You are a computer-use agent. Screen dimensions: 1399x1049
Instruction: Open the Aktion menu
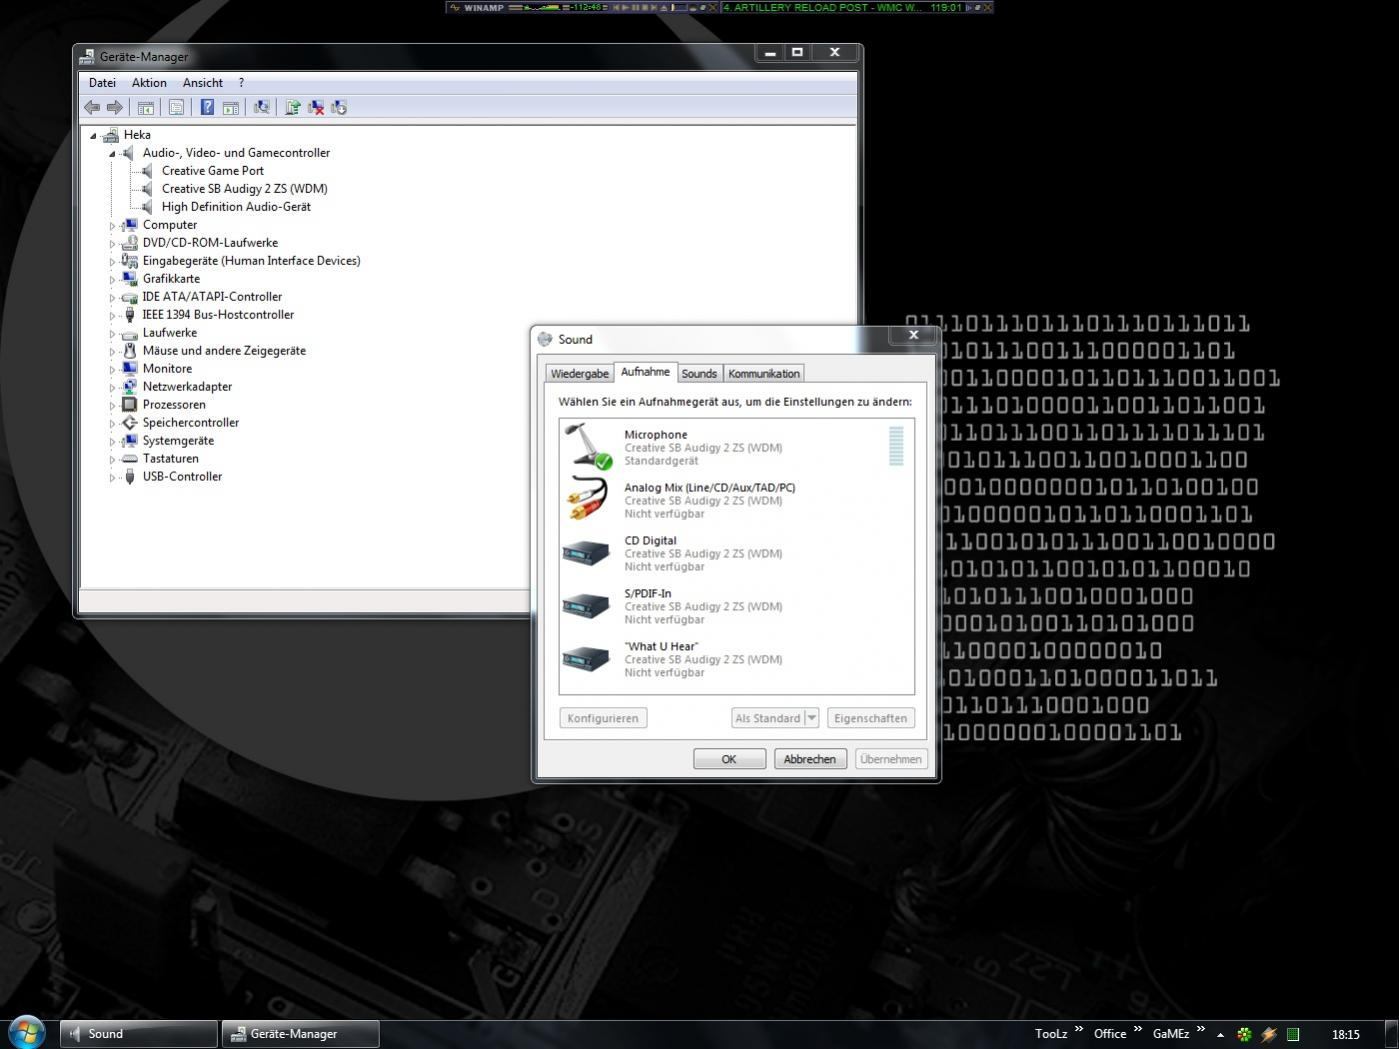click(149, 83)
